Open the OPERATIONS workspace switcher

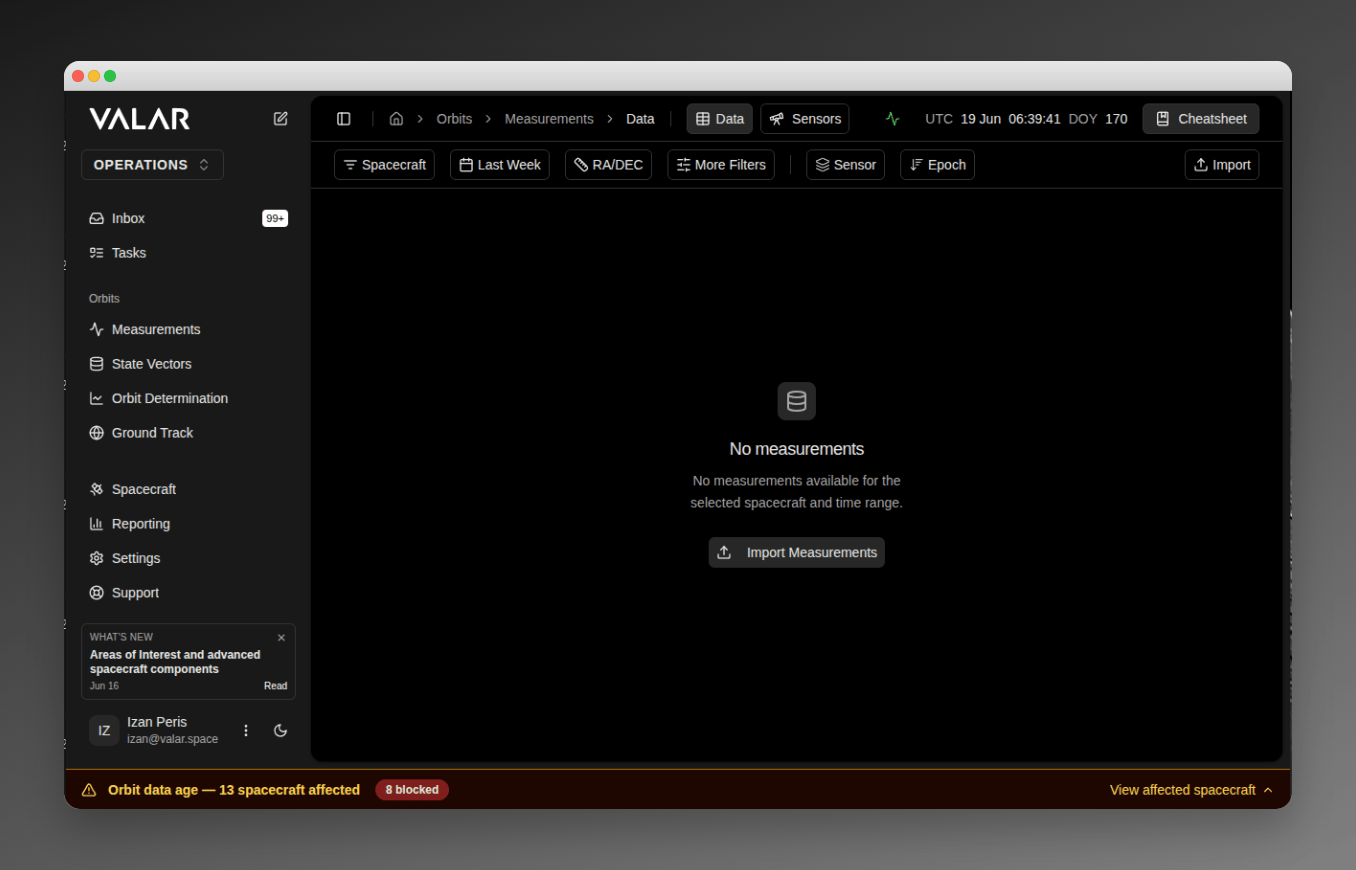click(x=152, y=165)
